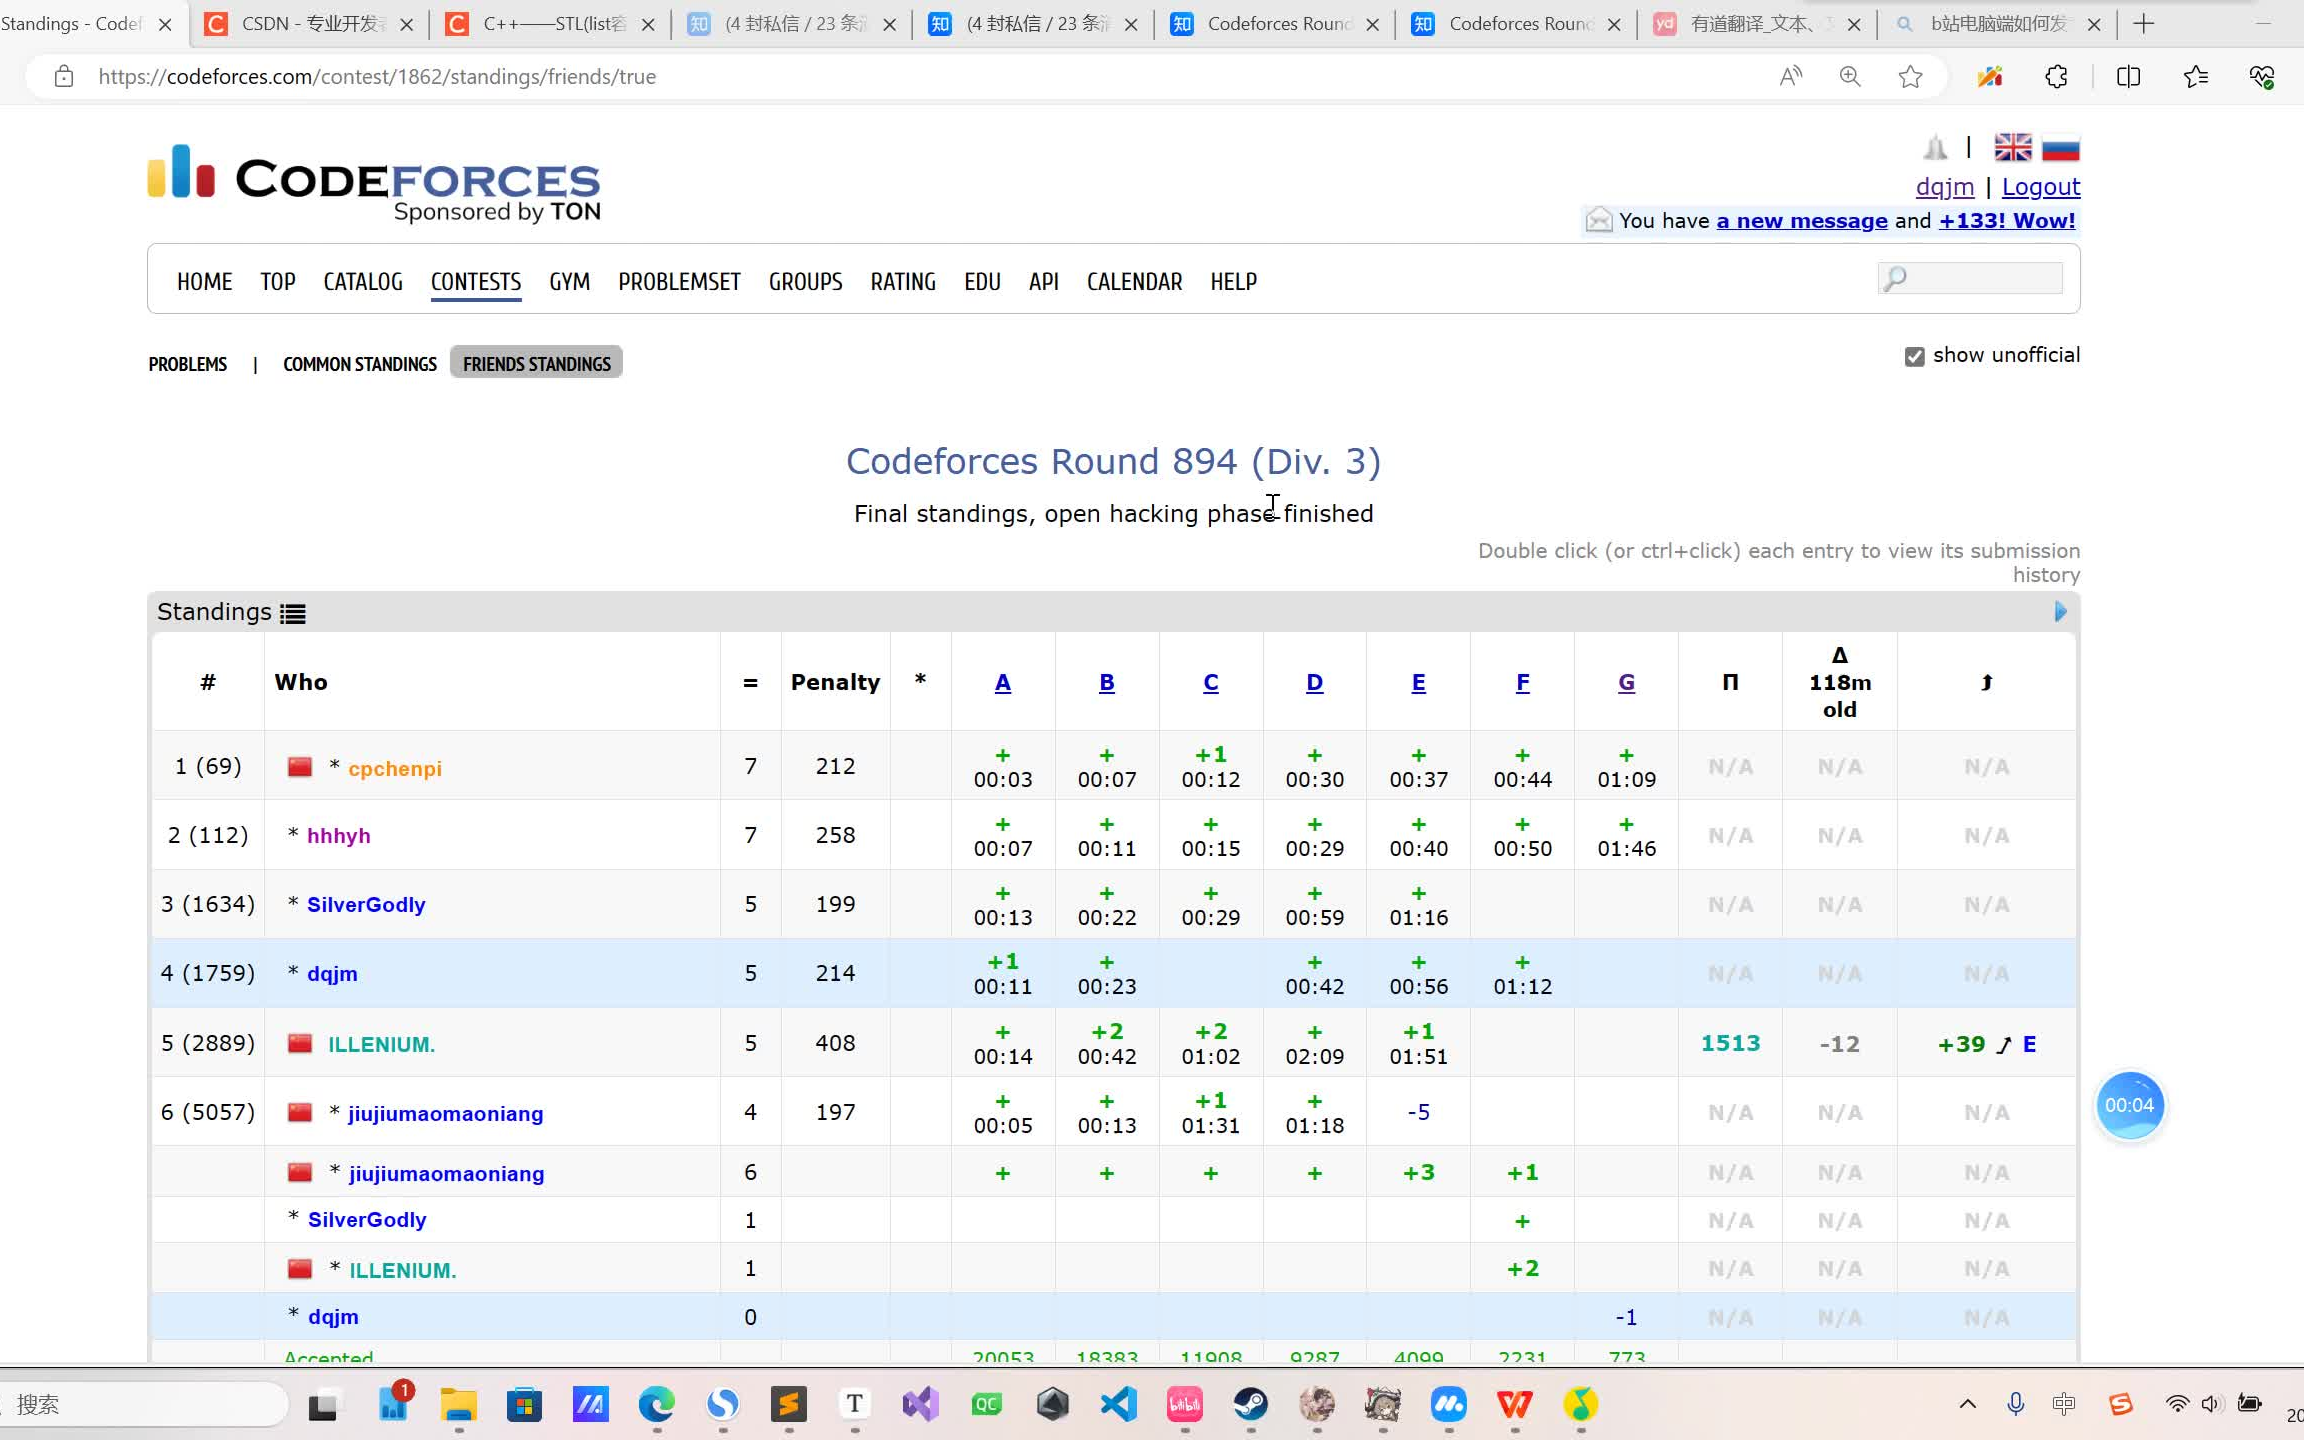Open the PROBLEMSET menu item
Image resolution: width=2304 pixels, height=1440 pixels.
click(679, 282)
